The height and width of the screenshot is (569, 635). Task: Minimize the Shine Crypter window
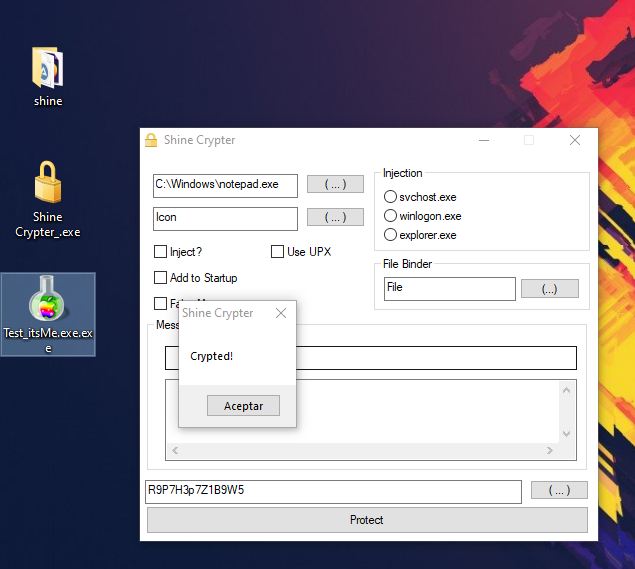[x=484, y=141]
